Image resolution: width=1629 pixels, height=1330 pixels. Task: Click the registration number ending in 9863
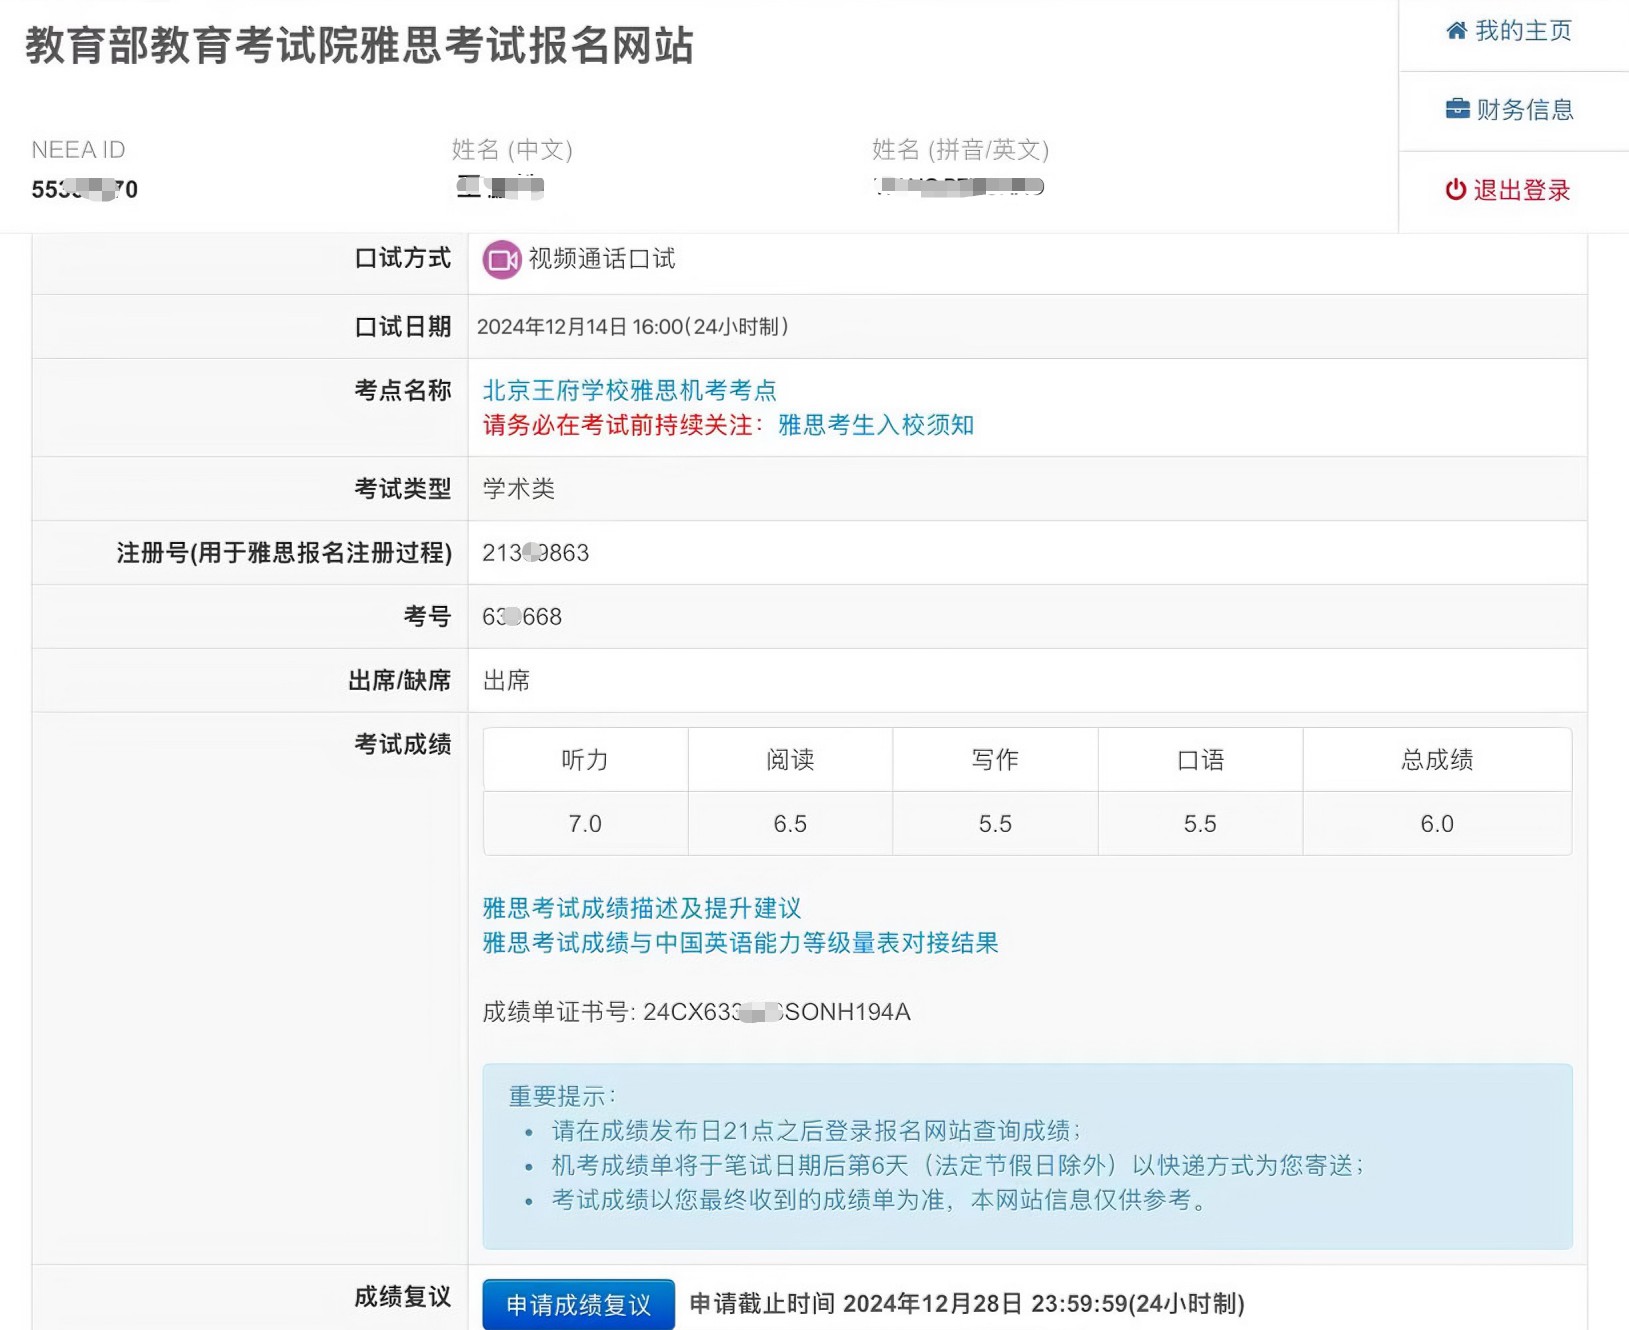536,553
